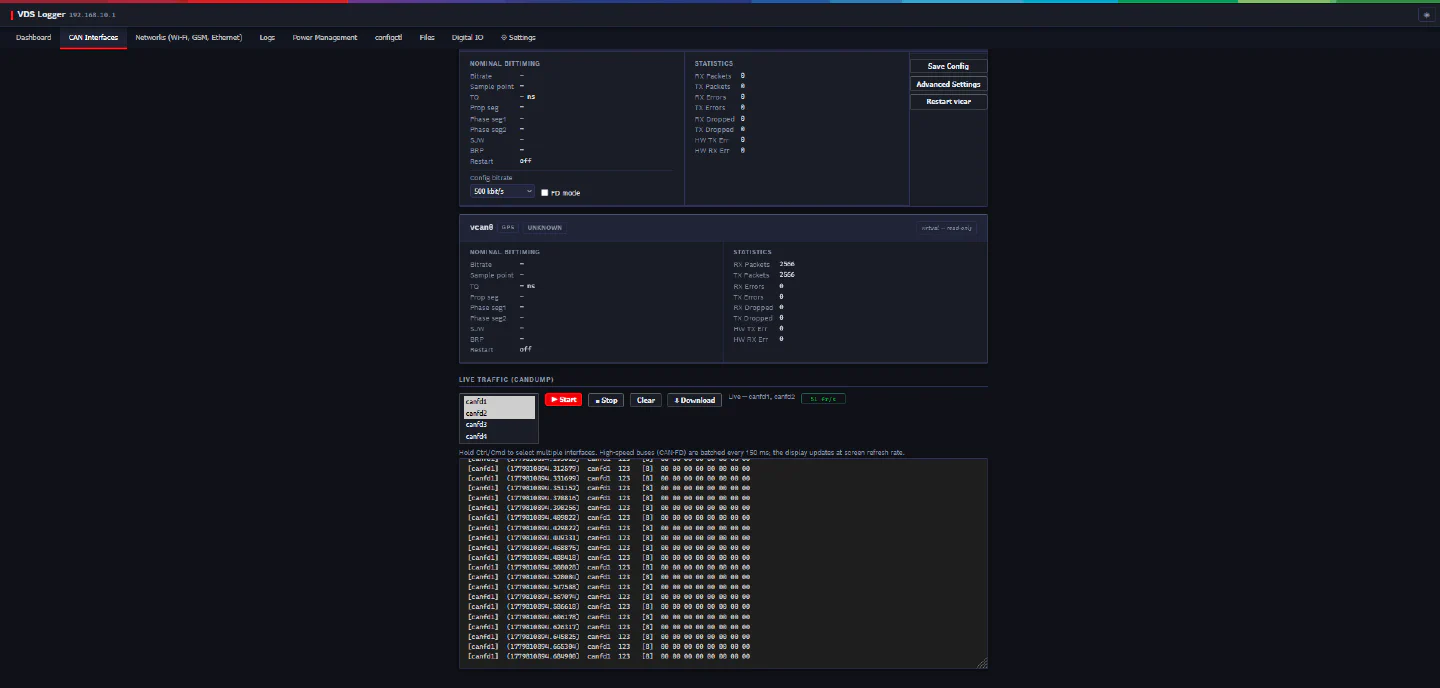Click the last line of the candump output

click(609, 656)
